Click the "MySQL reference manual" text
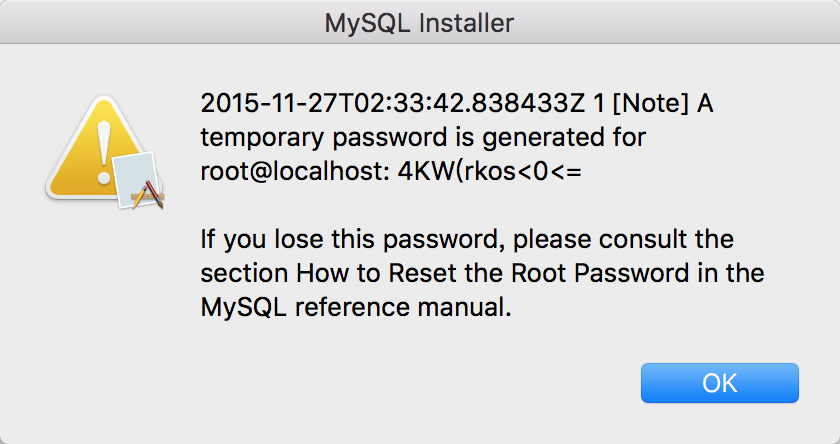The image size is (840, 444). tap(356, 308)
